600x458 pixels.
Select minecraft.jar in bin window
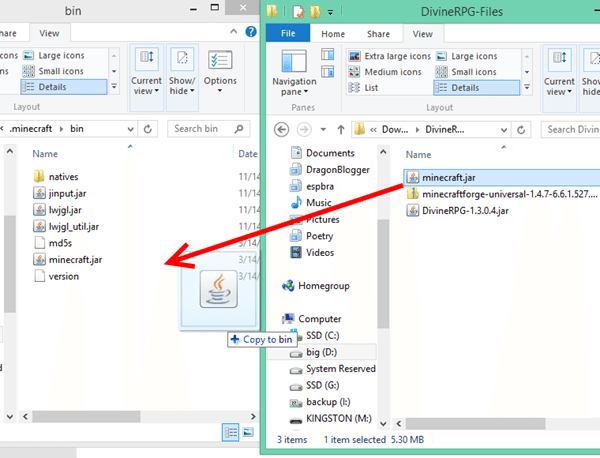point(68,260)
